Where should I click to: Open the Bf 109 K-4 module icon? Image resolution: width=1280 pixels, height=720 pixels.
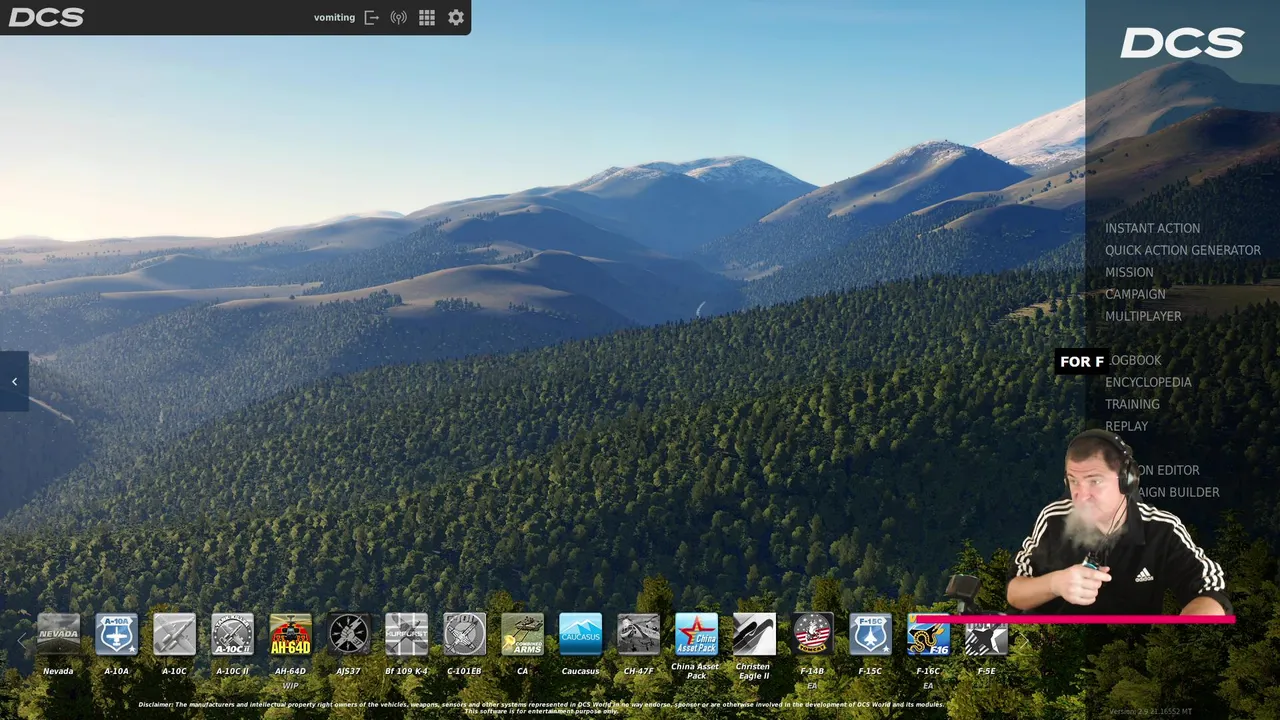[x=406, y=634]
